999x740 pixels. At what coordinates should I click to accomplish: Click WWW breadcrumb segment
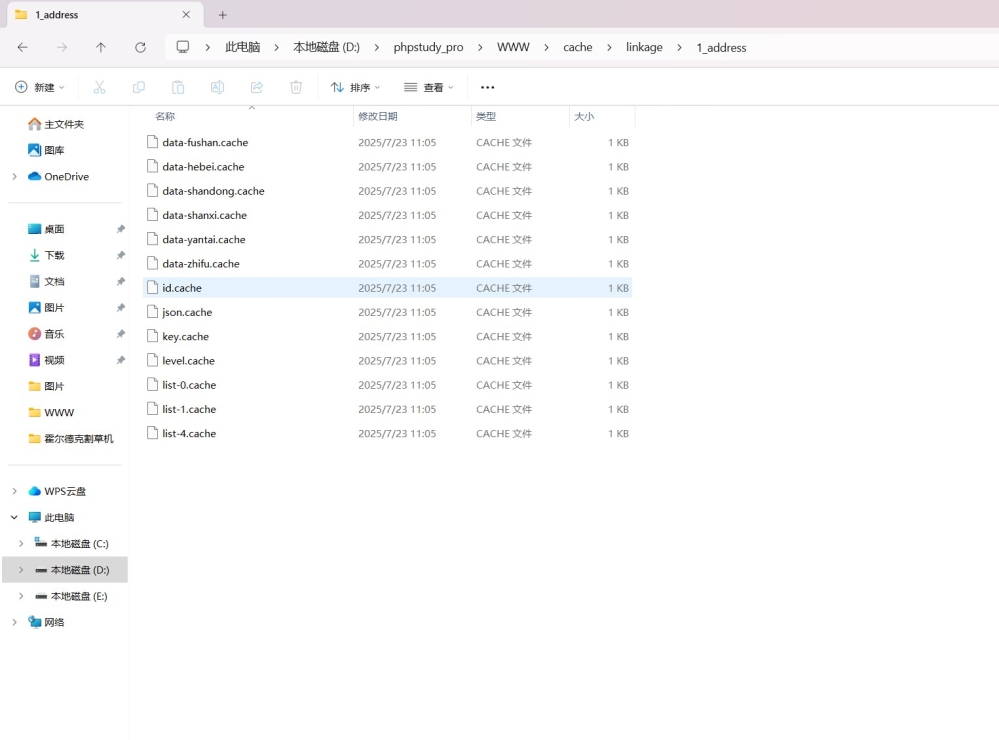(x=513, y=47)
